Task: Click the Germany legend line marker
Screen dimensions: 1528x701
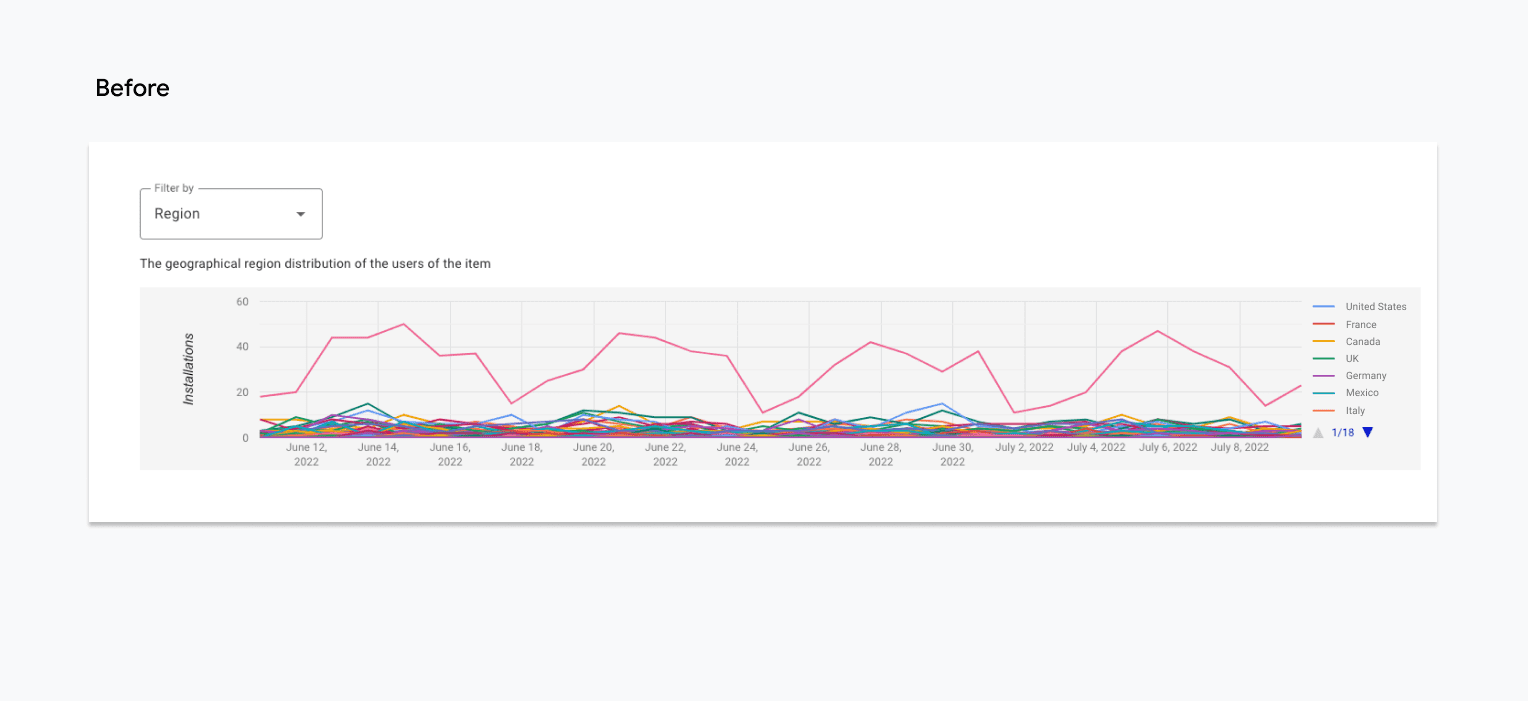Action: 1322,375
